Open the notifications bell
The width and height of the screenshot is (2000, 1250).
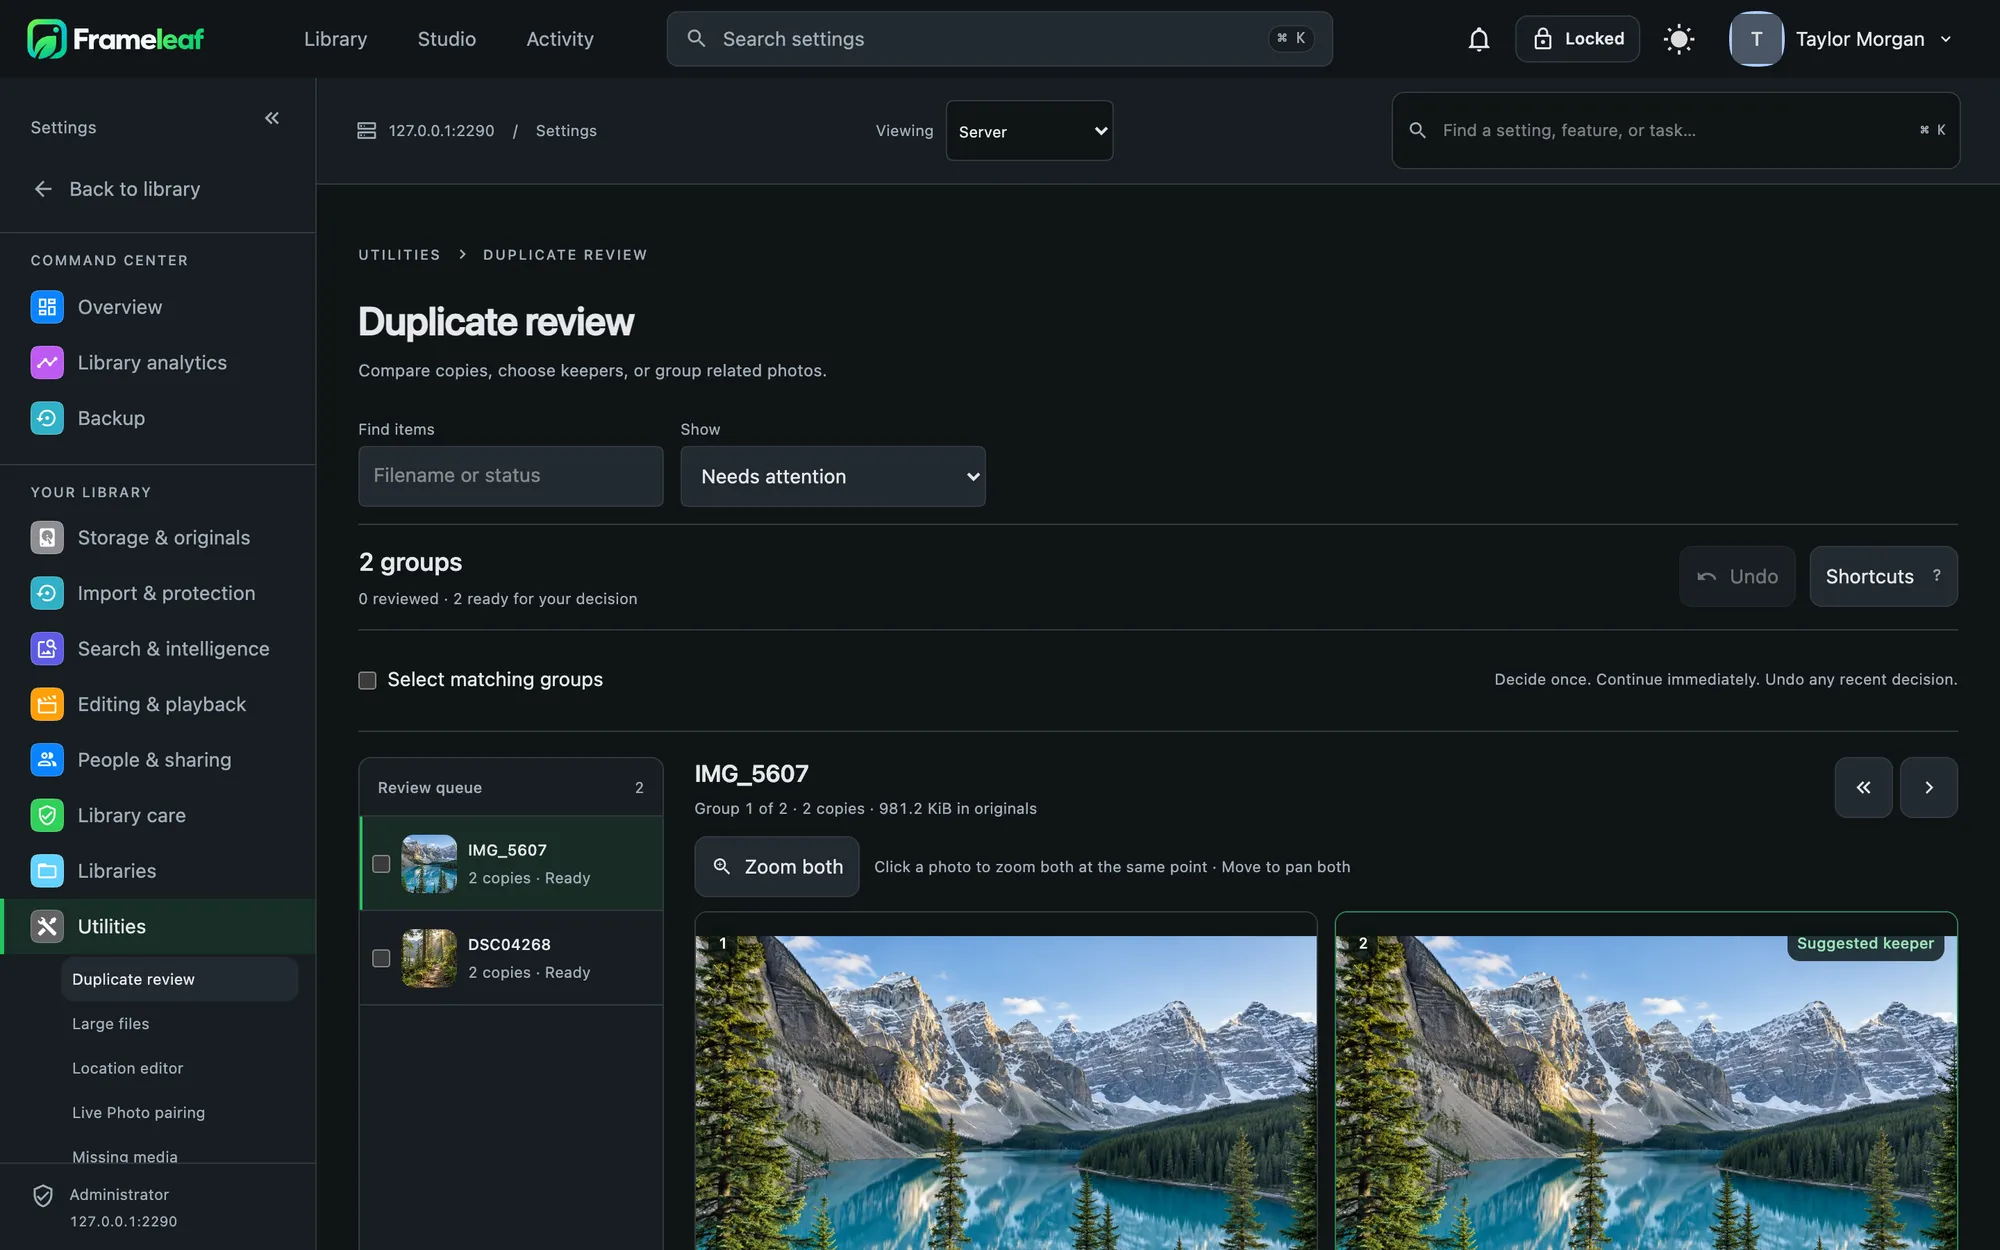1479,39
